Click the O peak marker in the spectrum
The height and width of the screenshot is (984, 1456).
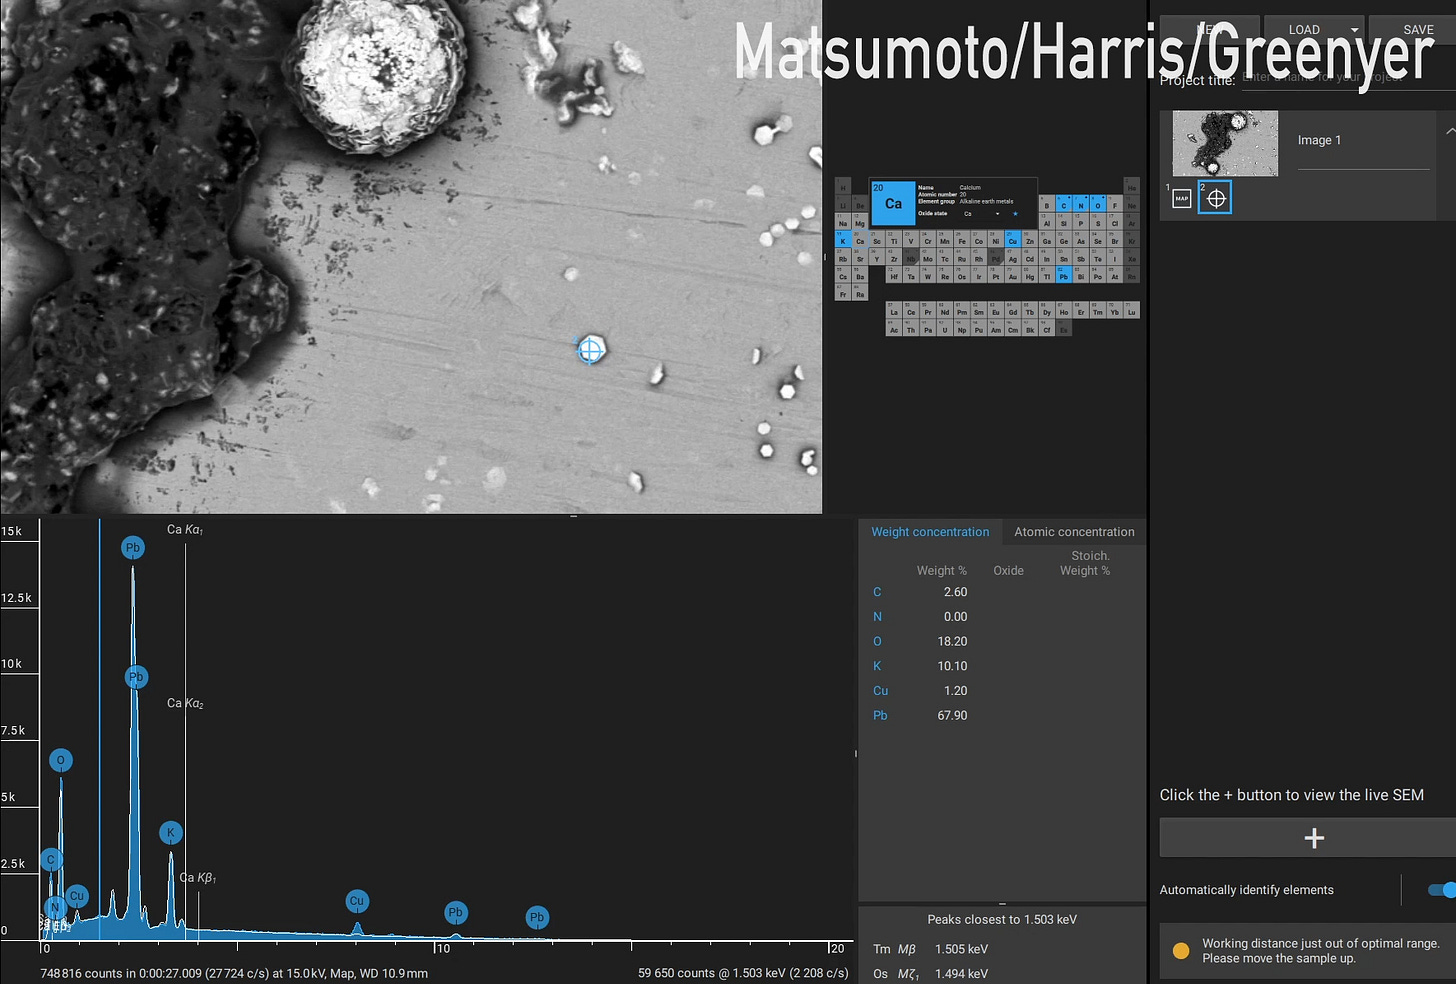click(61, 761)
